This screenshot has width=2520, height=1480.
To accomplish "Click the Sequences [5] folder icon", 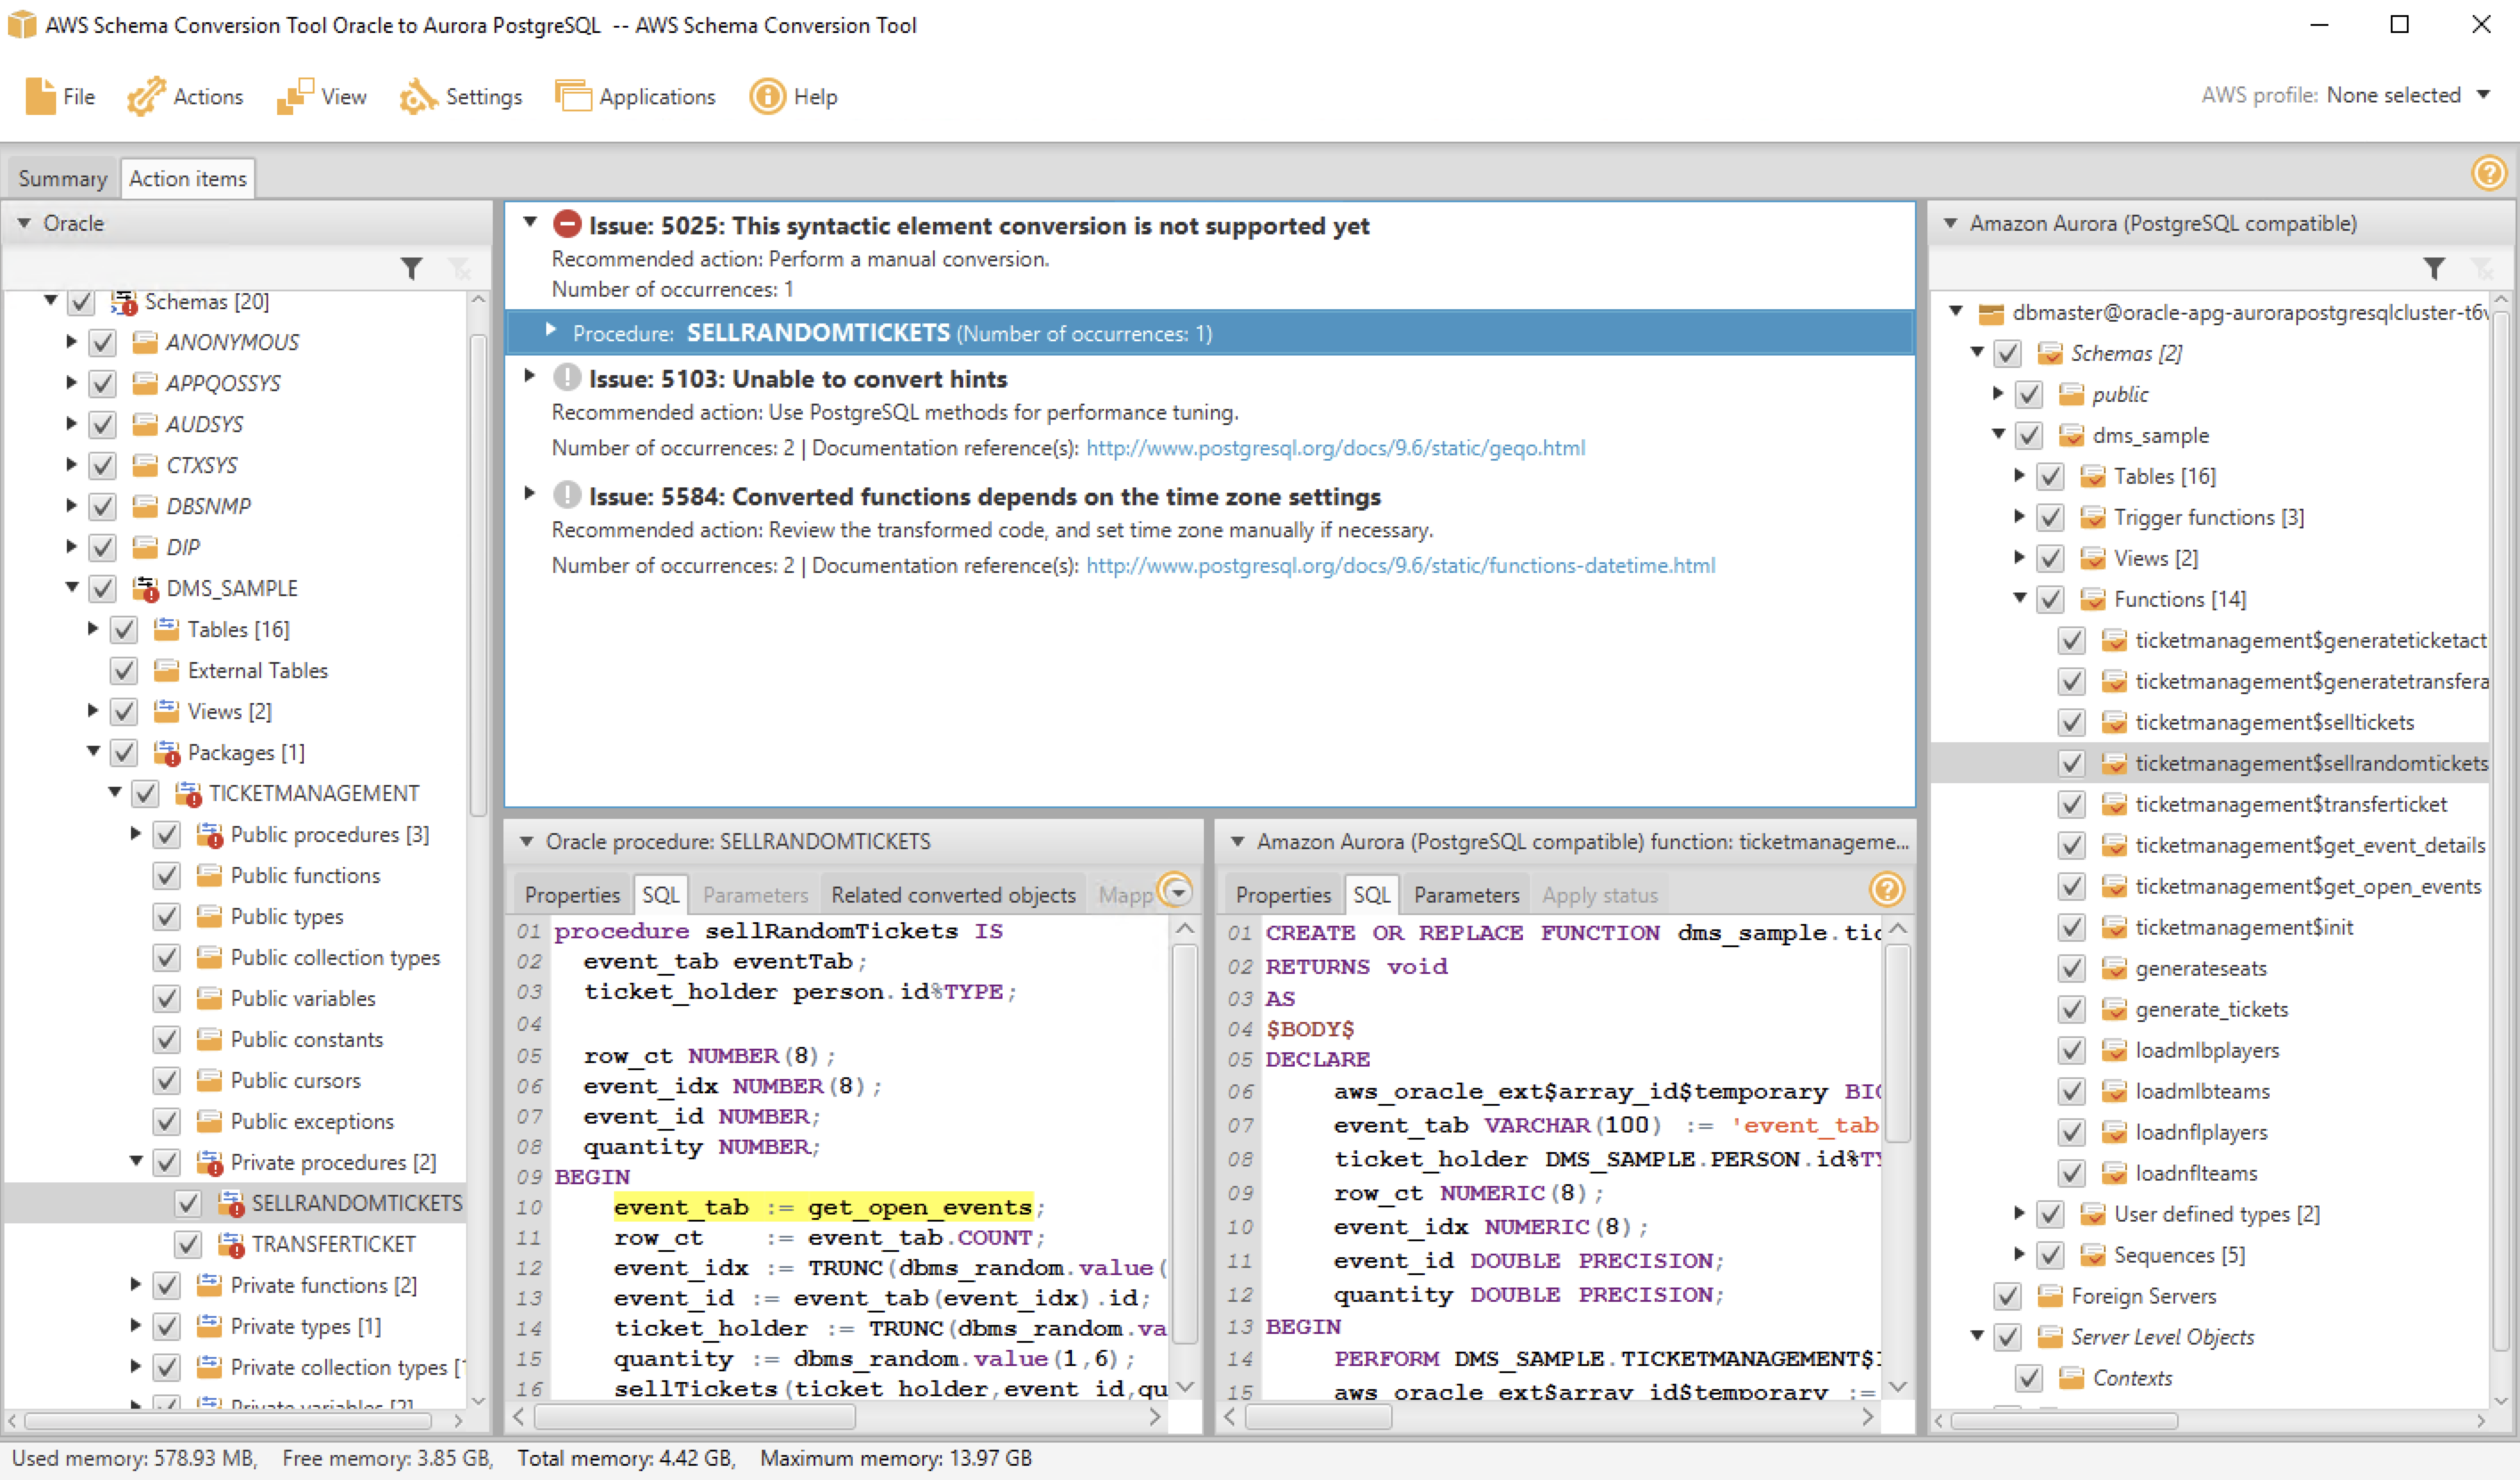I will point(2092,1255).
